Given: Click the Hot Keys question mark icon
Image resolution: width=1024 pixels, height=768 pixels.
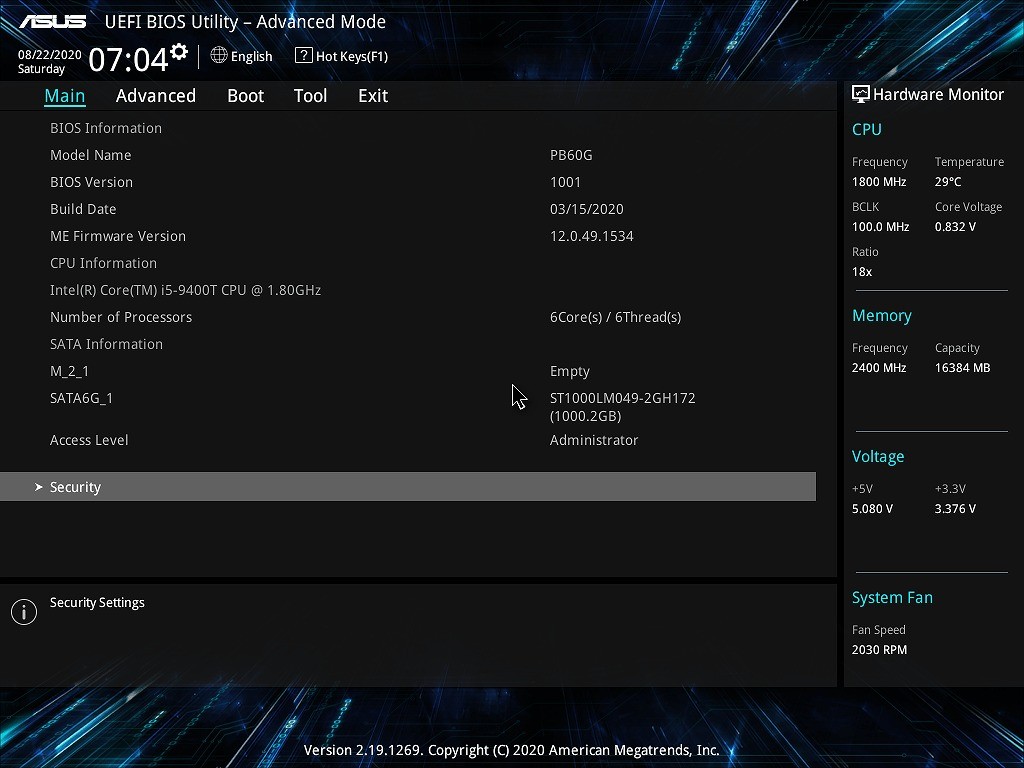Looking at the screenshot, I should (x=303, y=56).
